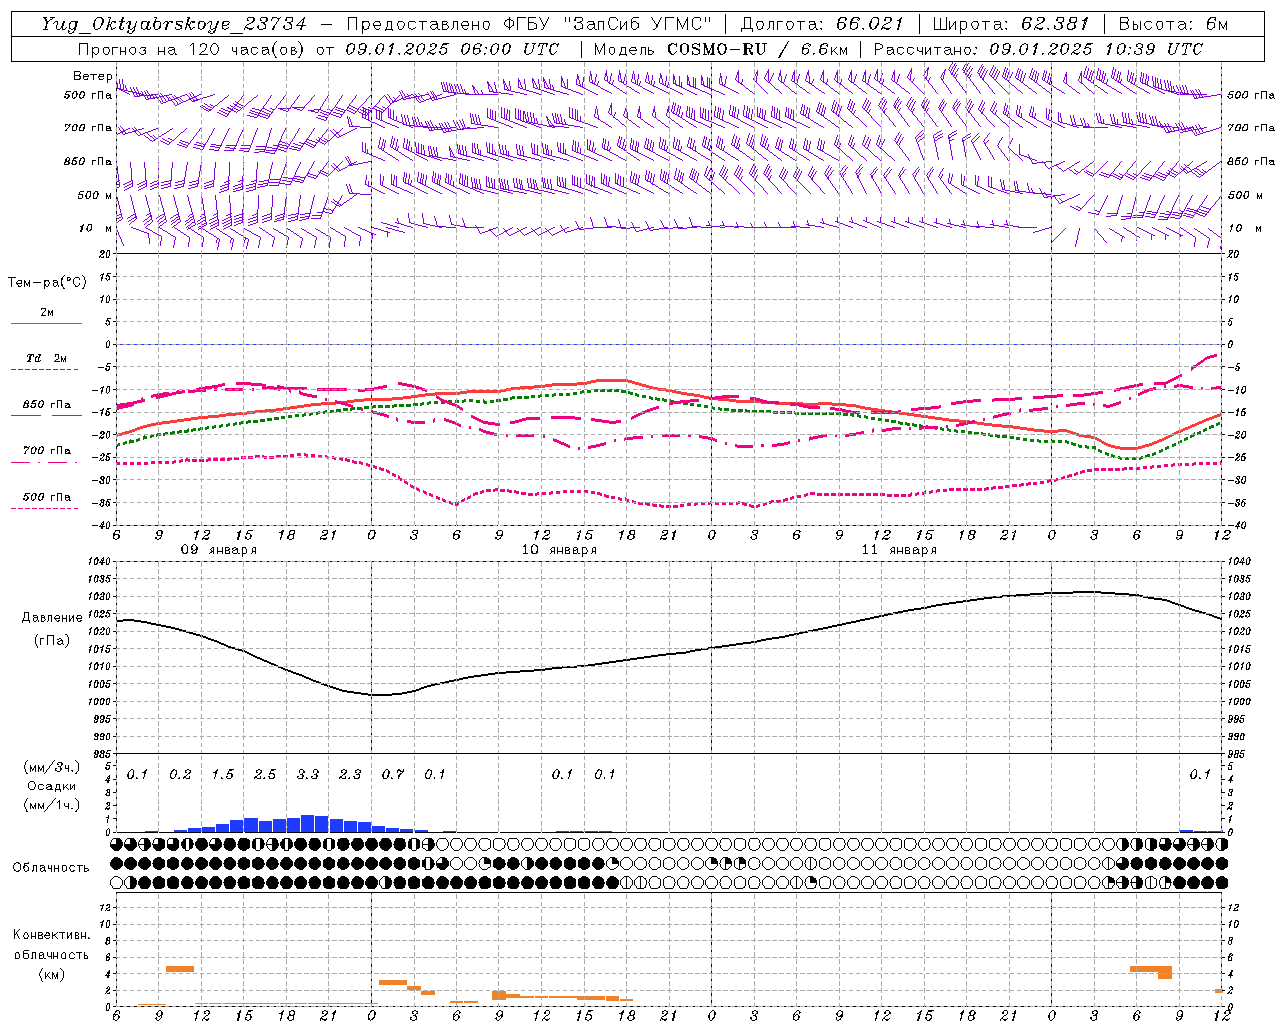1280x1024 pixels.
Task: Click the latitude value Широта: 62.381
Action: point(1010,24)
